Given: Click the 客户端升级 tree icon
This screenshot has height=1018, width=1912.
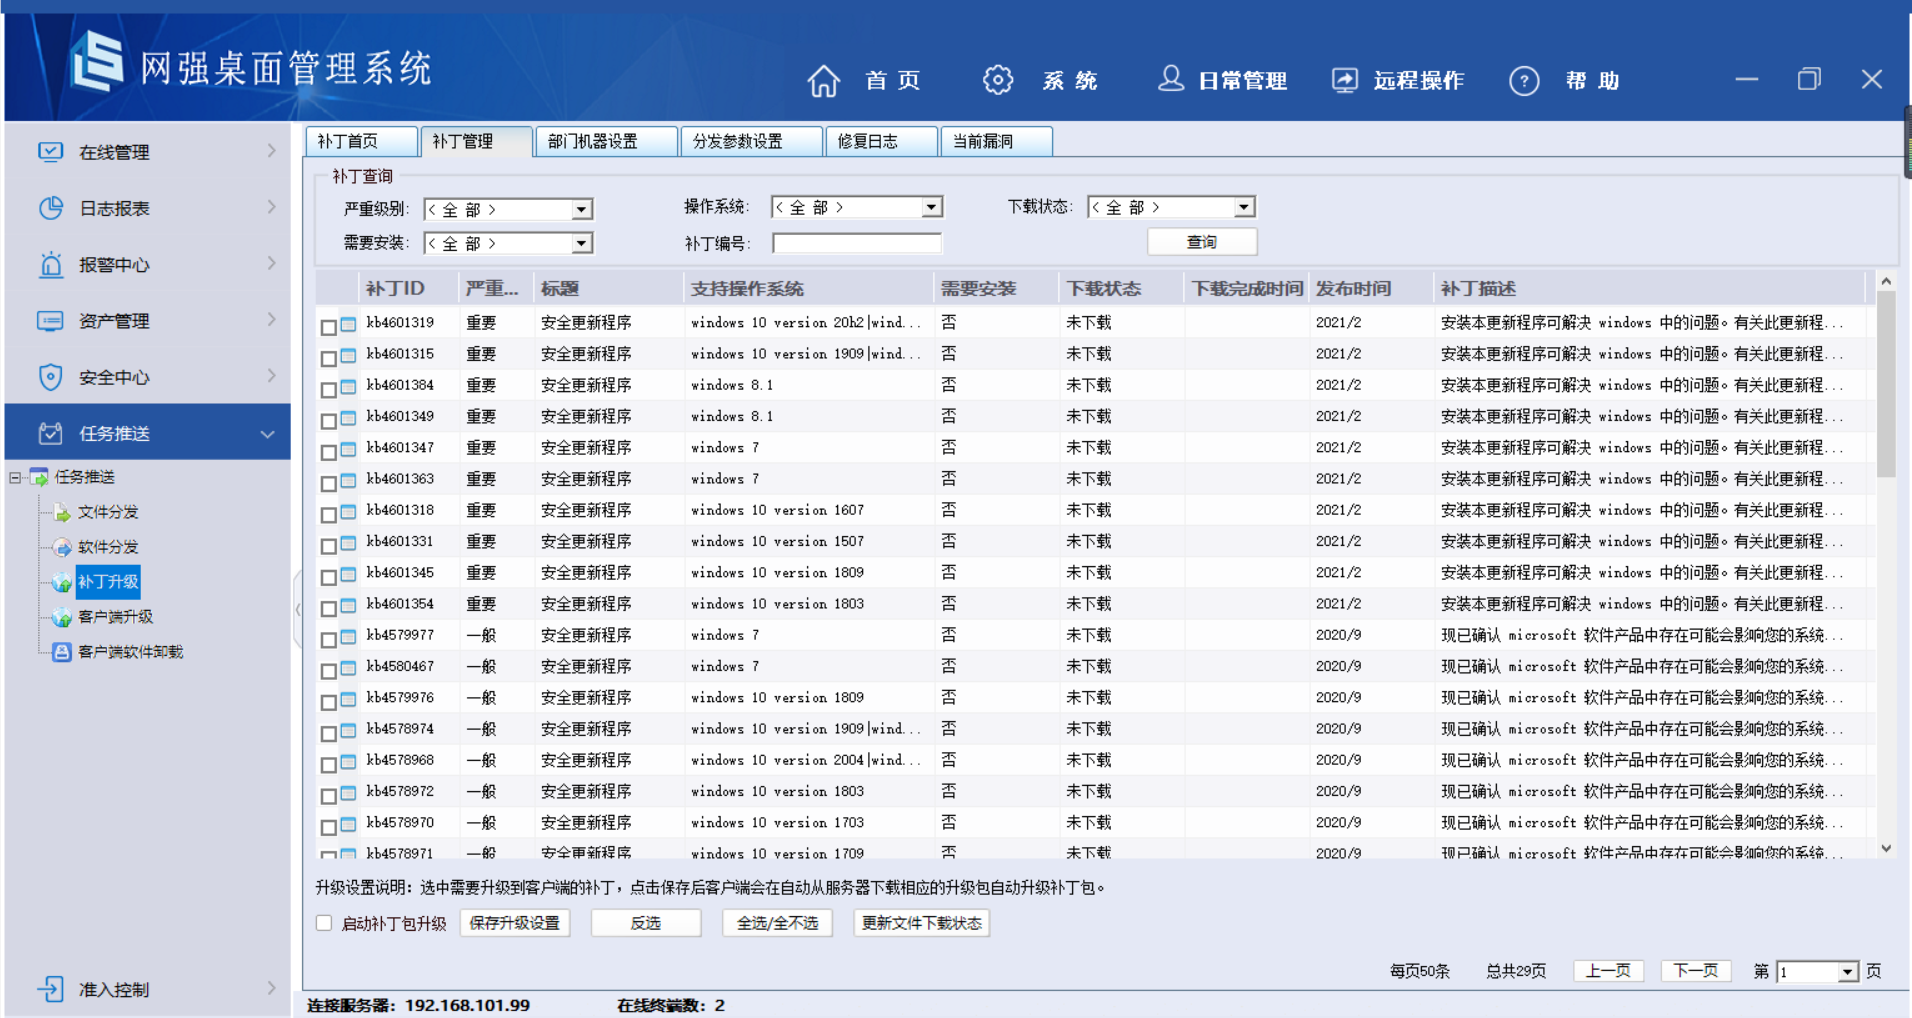Looking at the screenshot, I should click(x=62, y=618).
